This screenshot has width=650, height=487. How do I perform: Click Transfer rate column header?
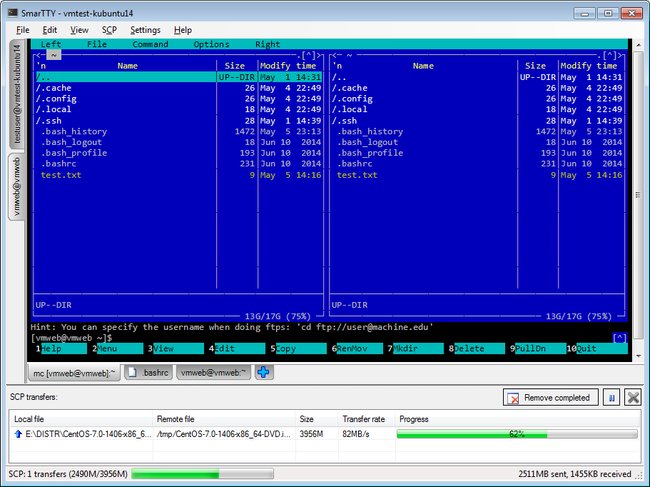(366, 419)
